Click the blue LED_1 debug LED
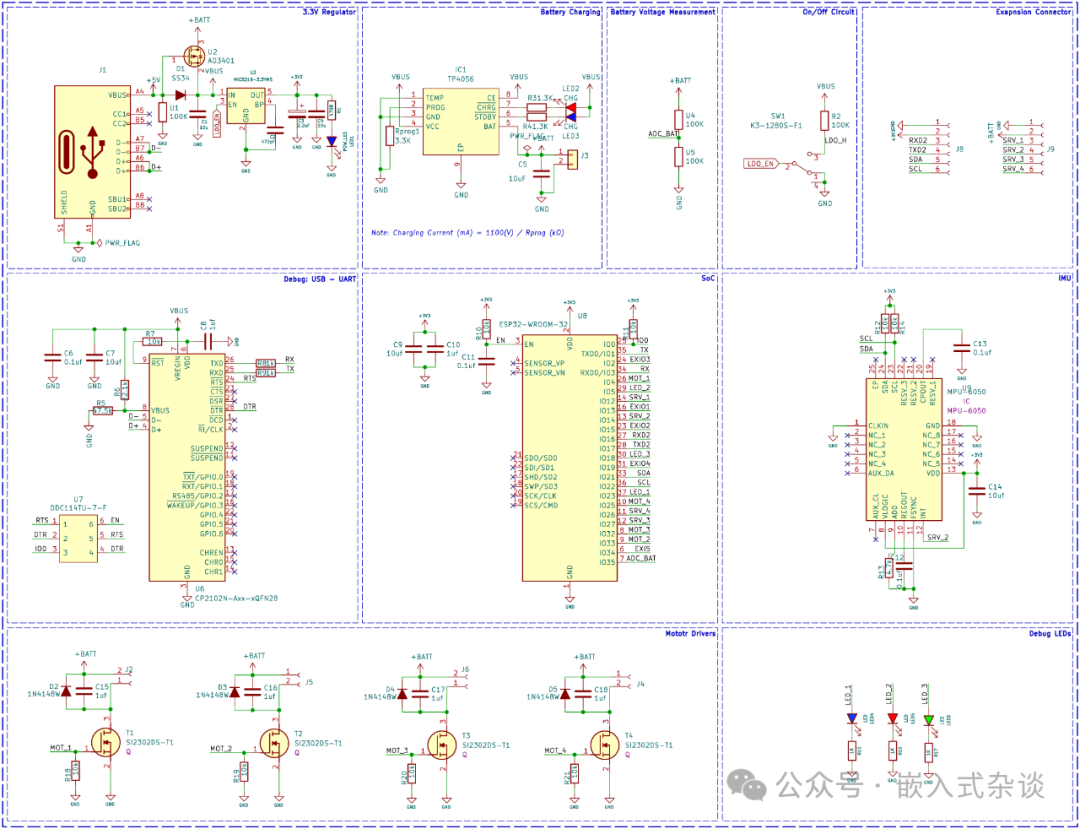The image size is (1080, 829). point(852,719)
